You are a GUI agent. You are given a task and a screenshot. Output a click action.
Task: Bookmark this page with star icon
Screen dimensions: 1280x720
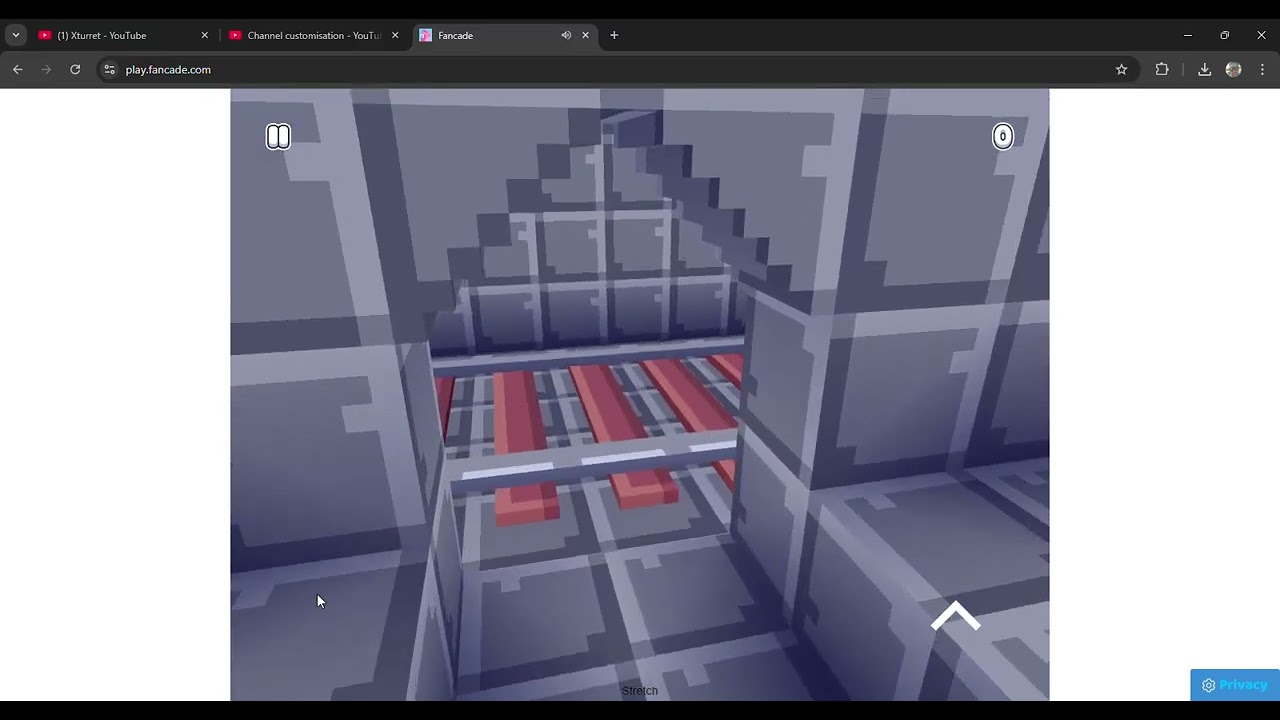1121,69
